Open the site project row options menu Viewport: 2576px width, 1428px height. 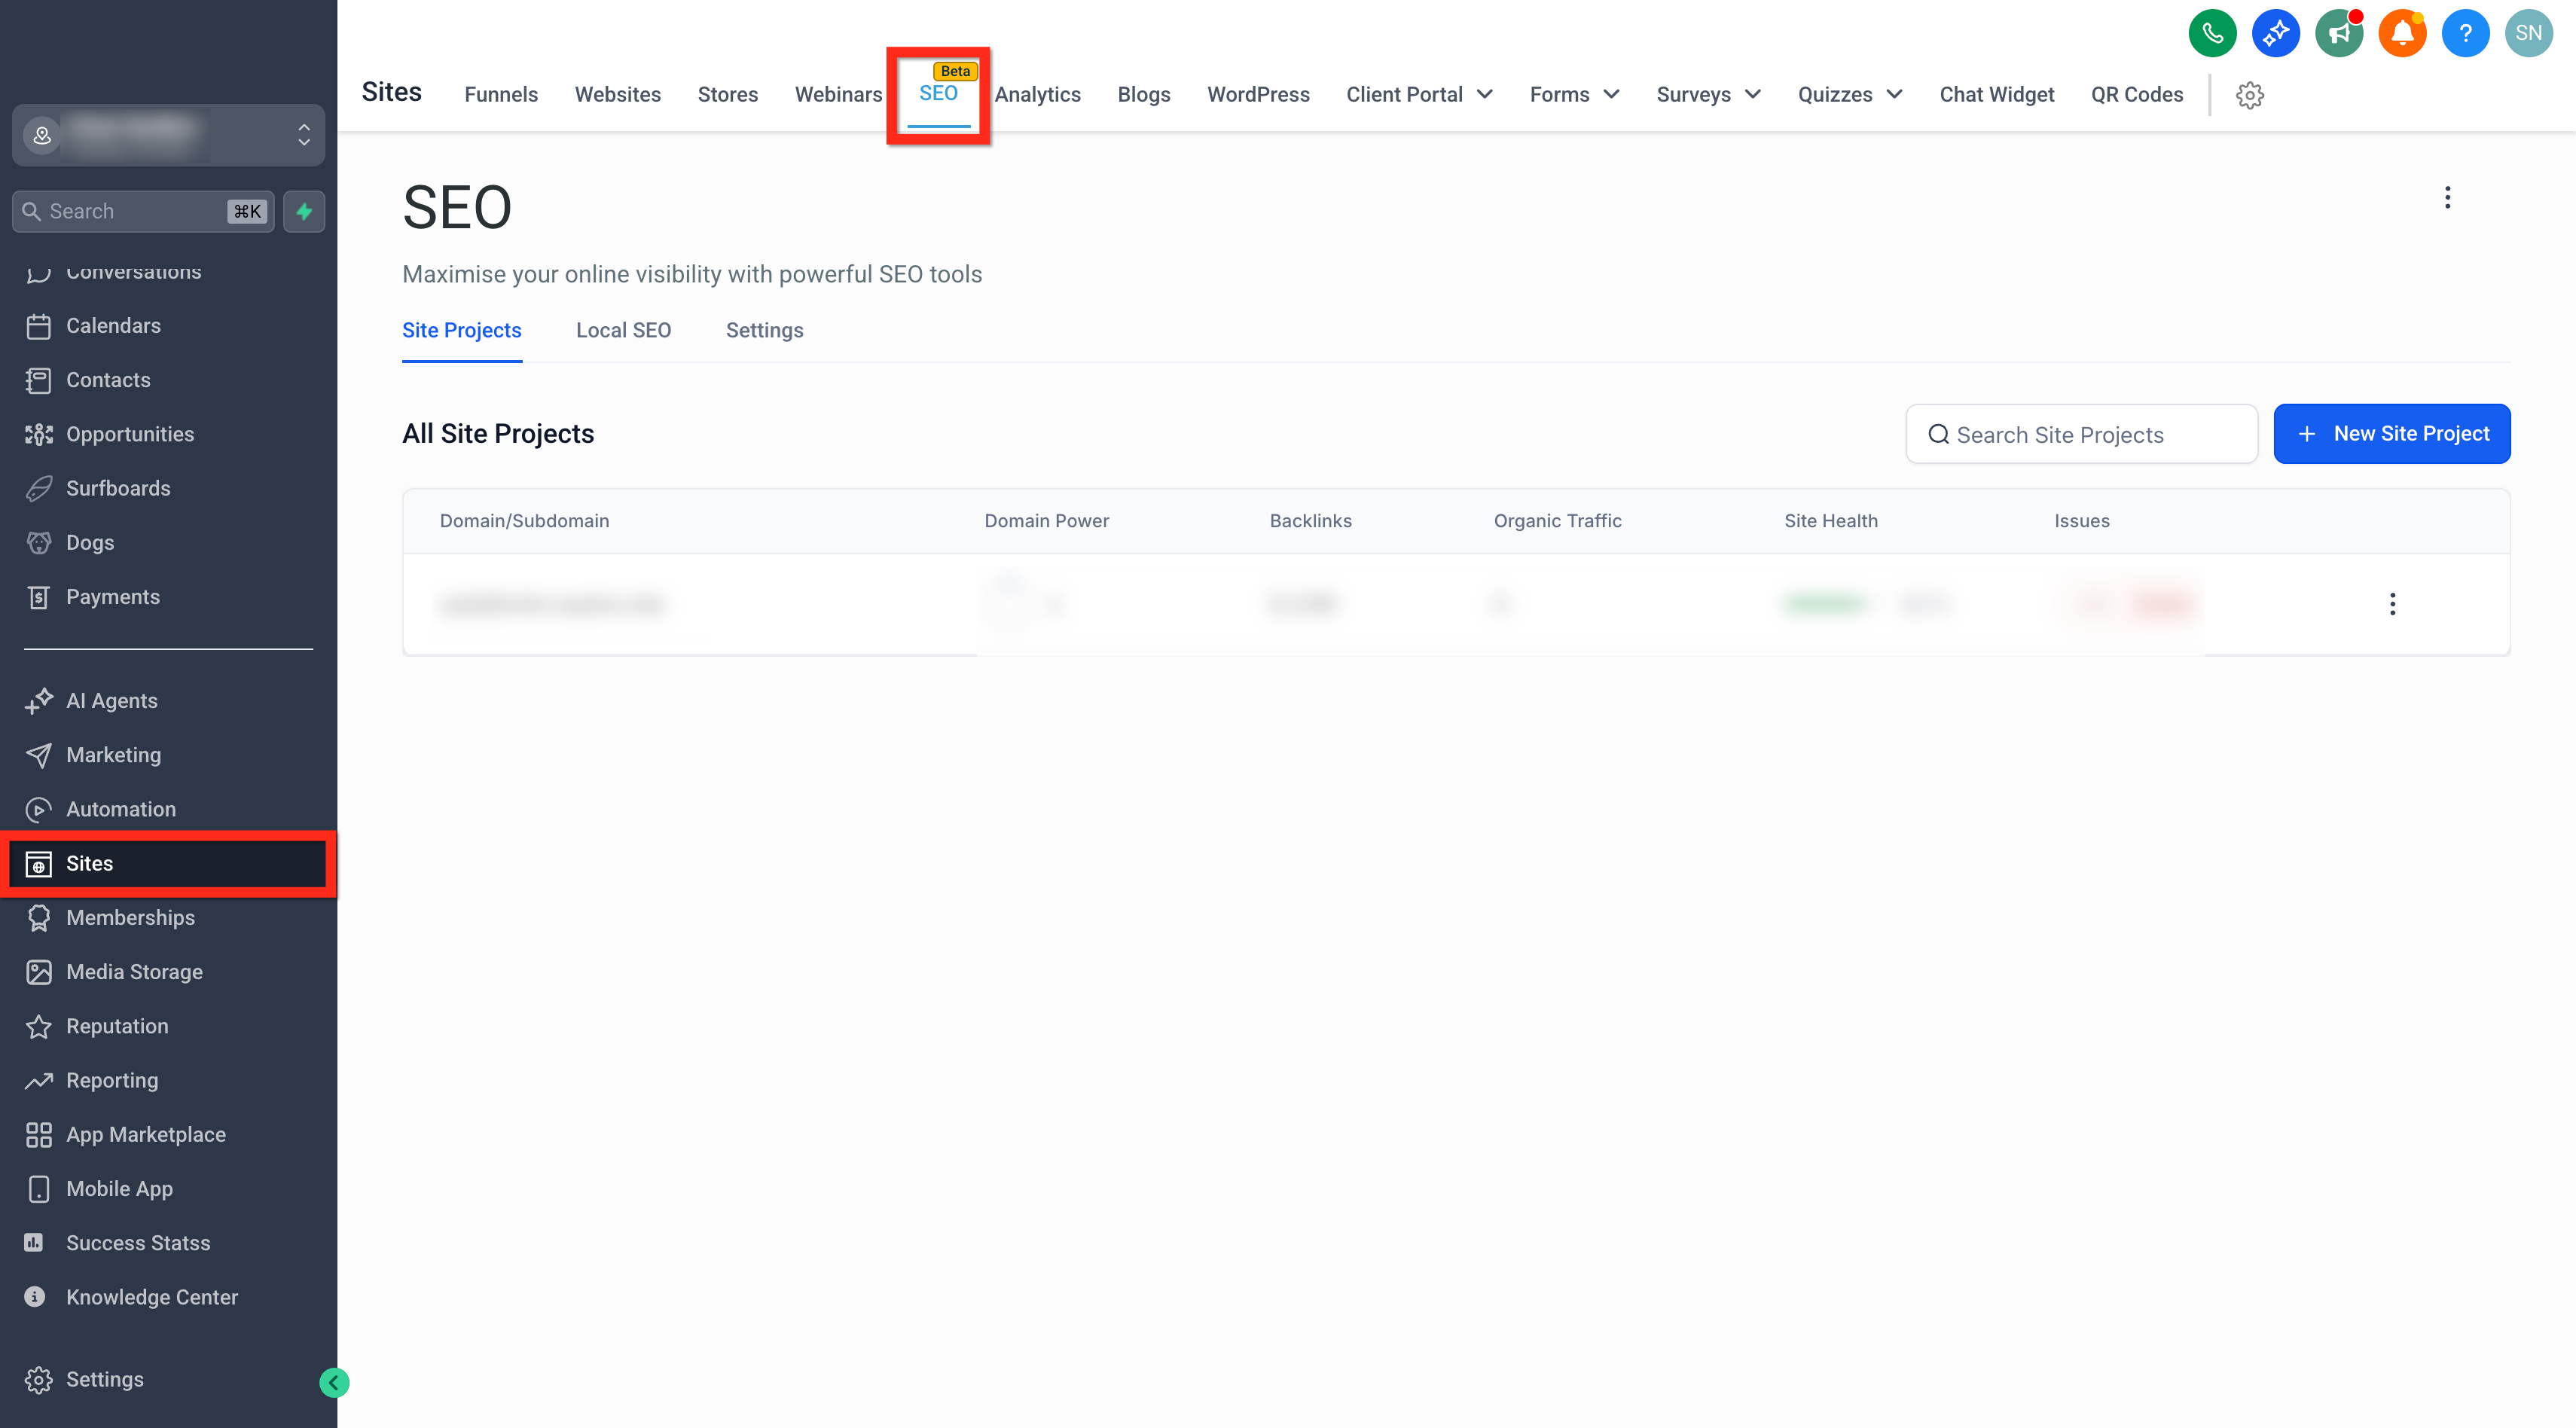point(2392,603)
